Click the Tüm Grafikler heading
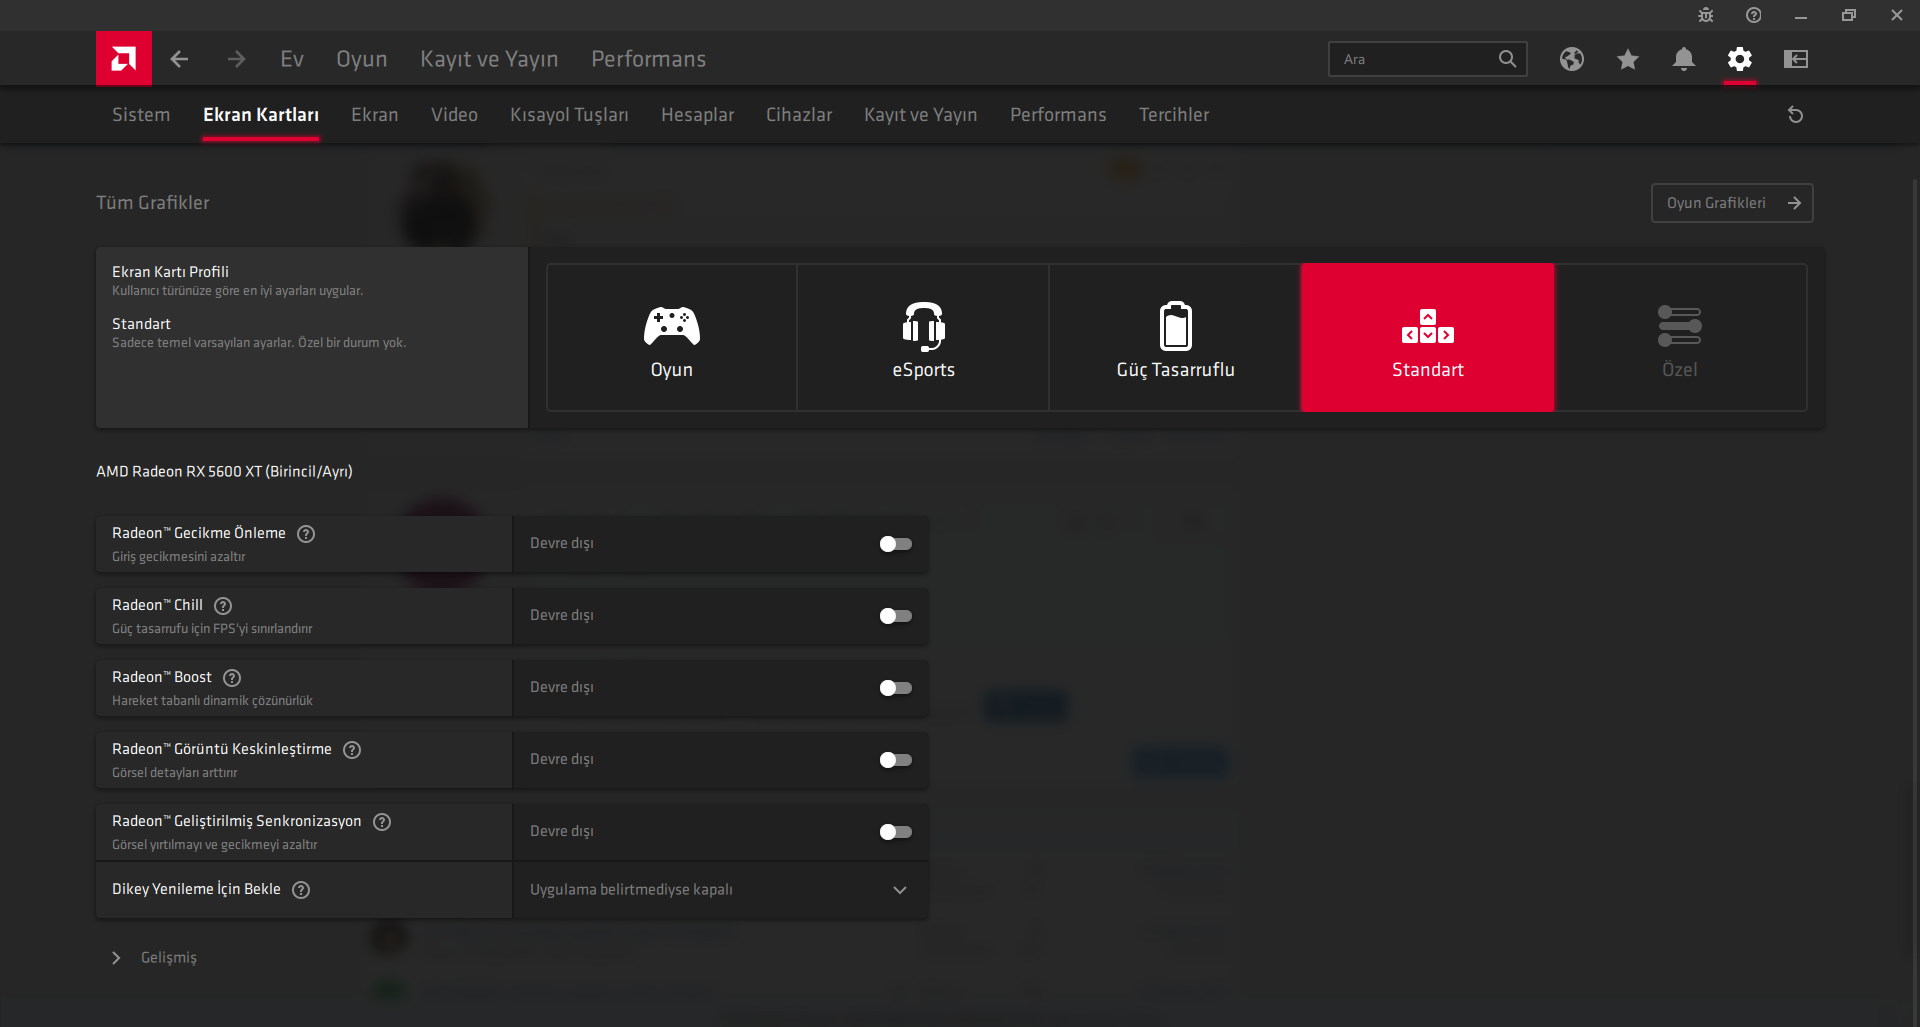 click(x=153, y=203)
